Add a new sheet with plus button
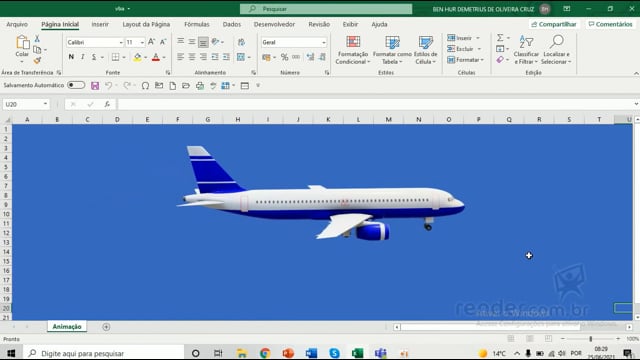The image size is (640, 360). 106,327
